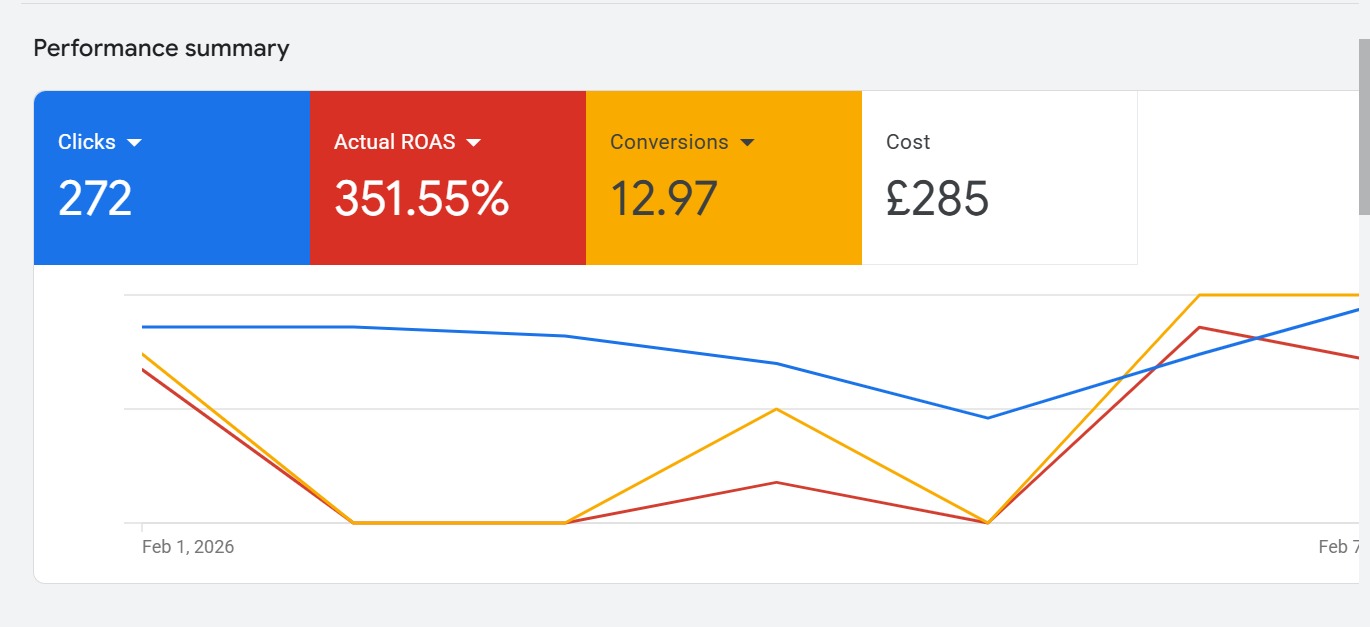Viewport: 1370px width, 627px height.
Task: Click the vertical scrollbar thumb
Action: 1363,125
